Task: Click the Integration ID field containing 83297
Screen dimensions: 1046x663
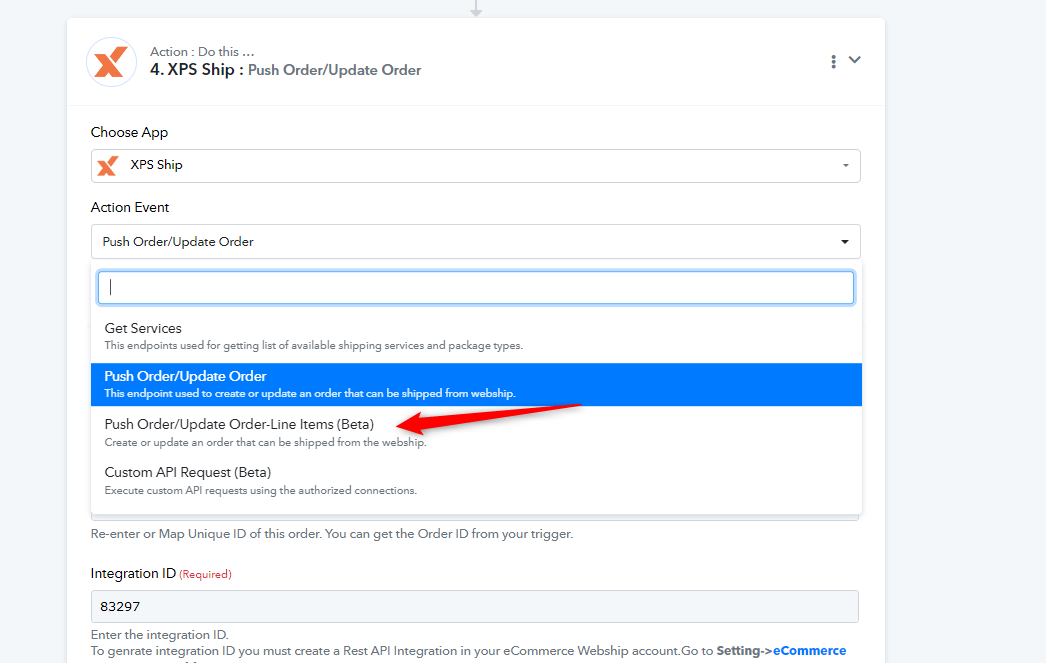Action: [475, 607]
